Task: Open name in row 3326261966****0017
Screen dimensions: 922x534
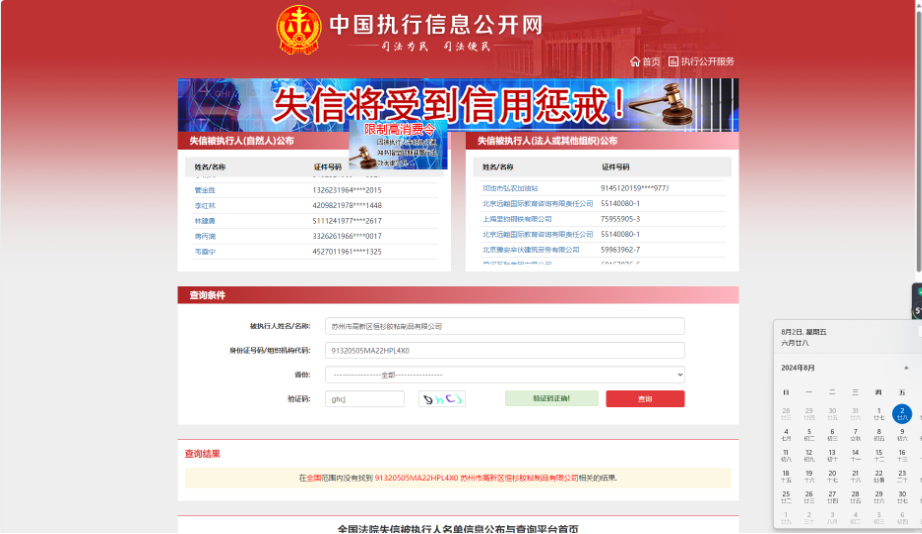Action: point(205,236)
